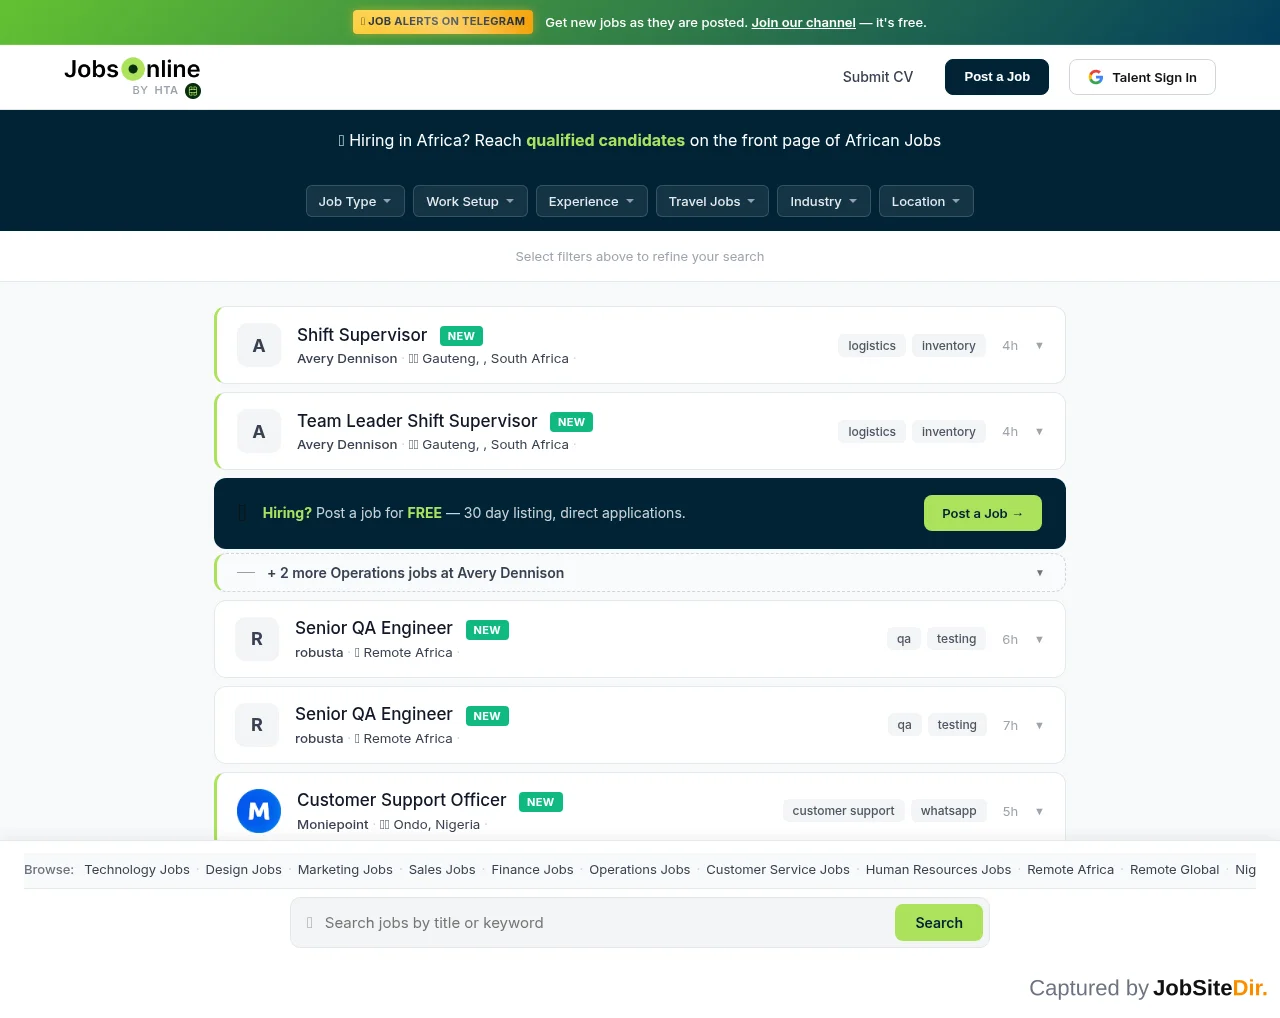Click the green Post a Job arrow button
This screenshot has width=1280, height=1018.
(983, 513)
